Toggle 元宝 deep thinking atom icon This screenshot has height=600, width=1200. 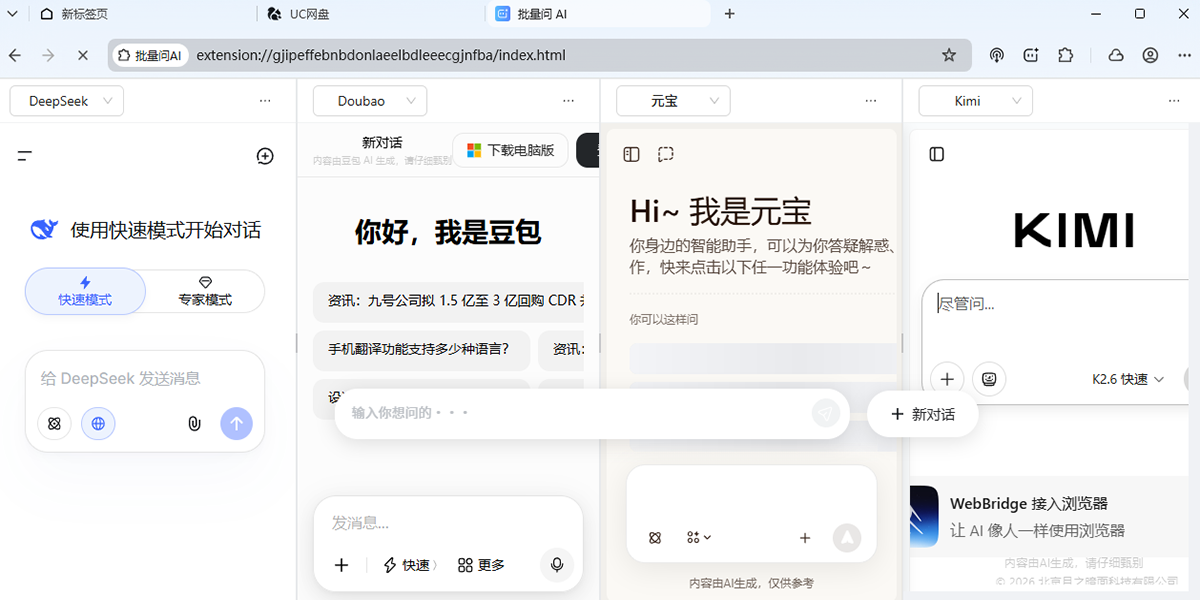655,538
